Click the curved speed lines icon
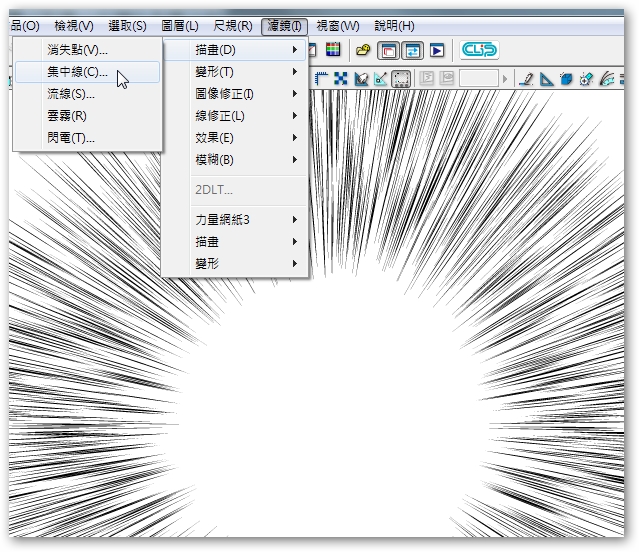The height and width of the screenshot is (552, 639). pos(606,79)
